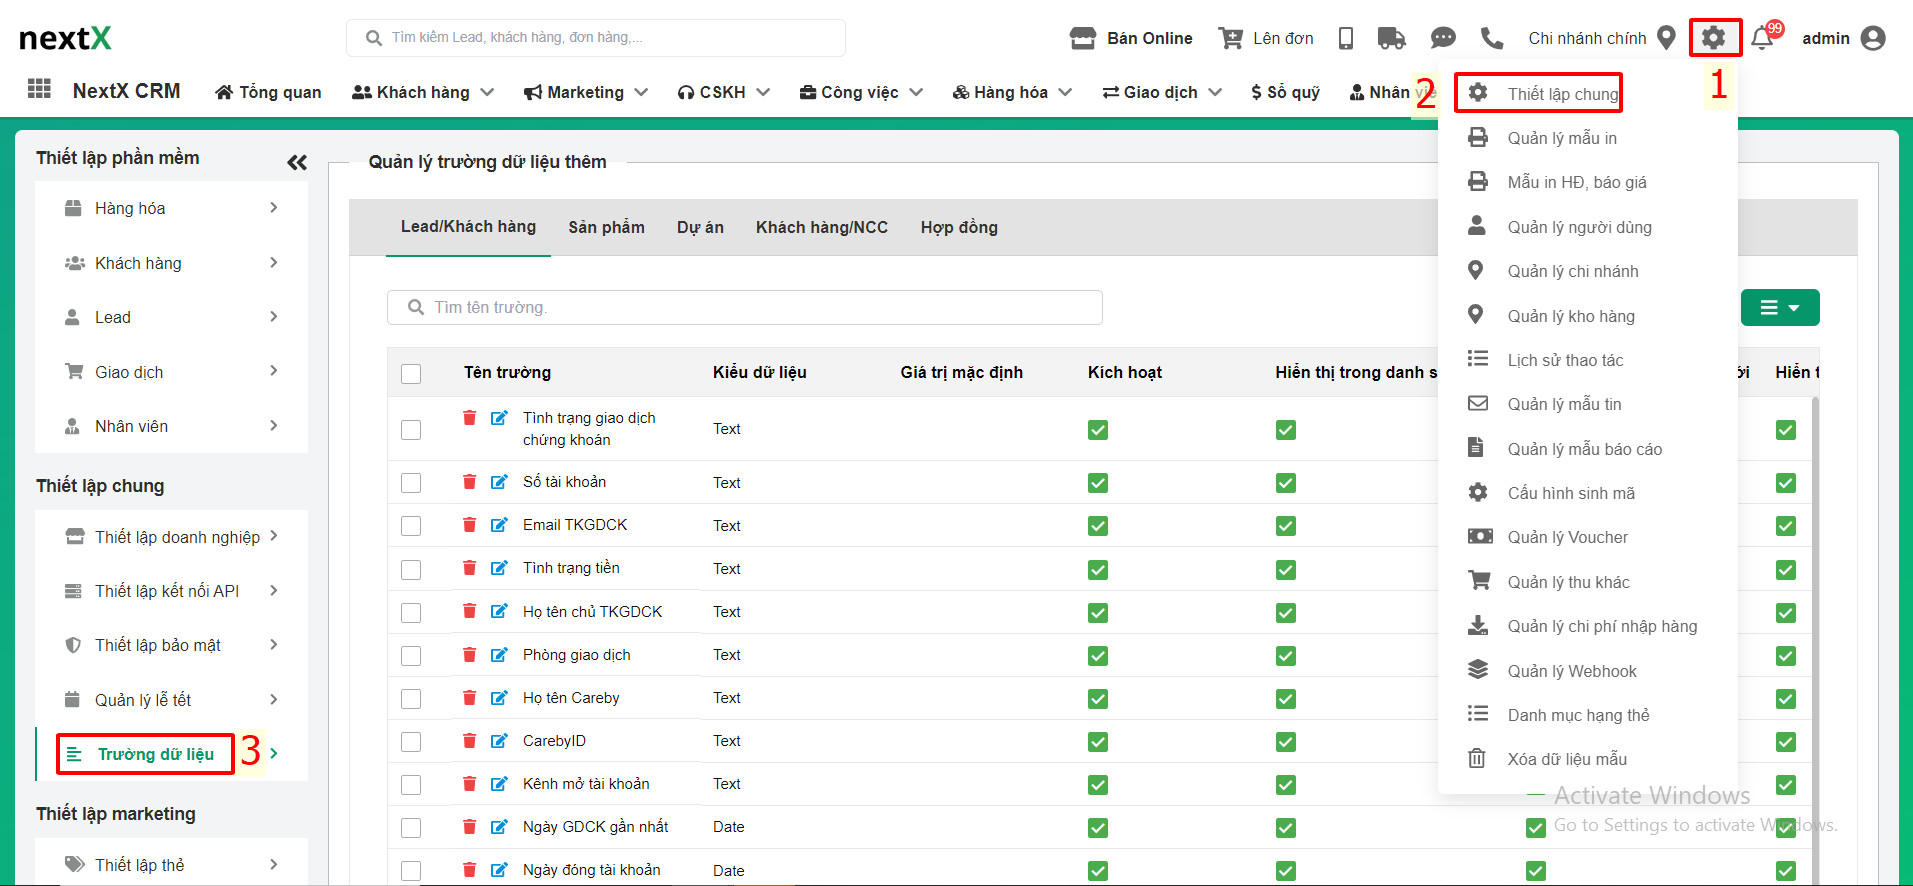The width and height of the screenshot is (1913, 886).
Task: Click the delivery truck icon
Action: coord(1391,38)
